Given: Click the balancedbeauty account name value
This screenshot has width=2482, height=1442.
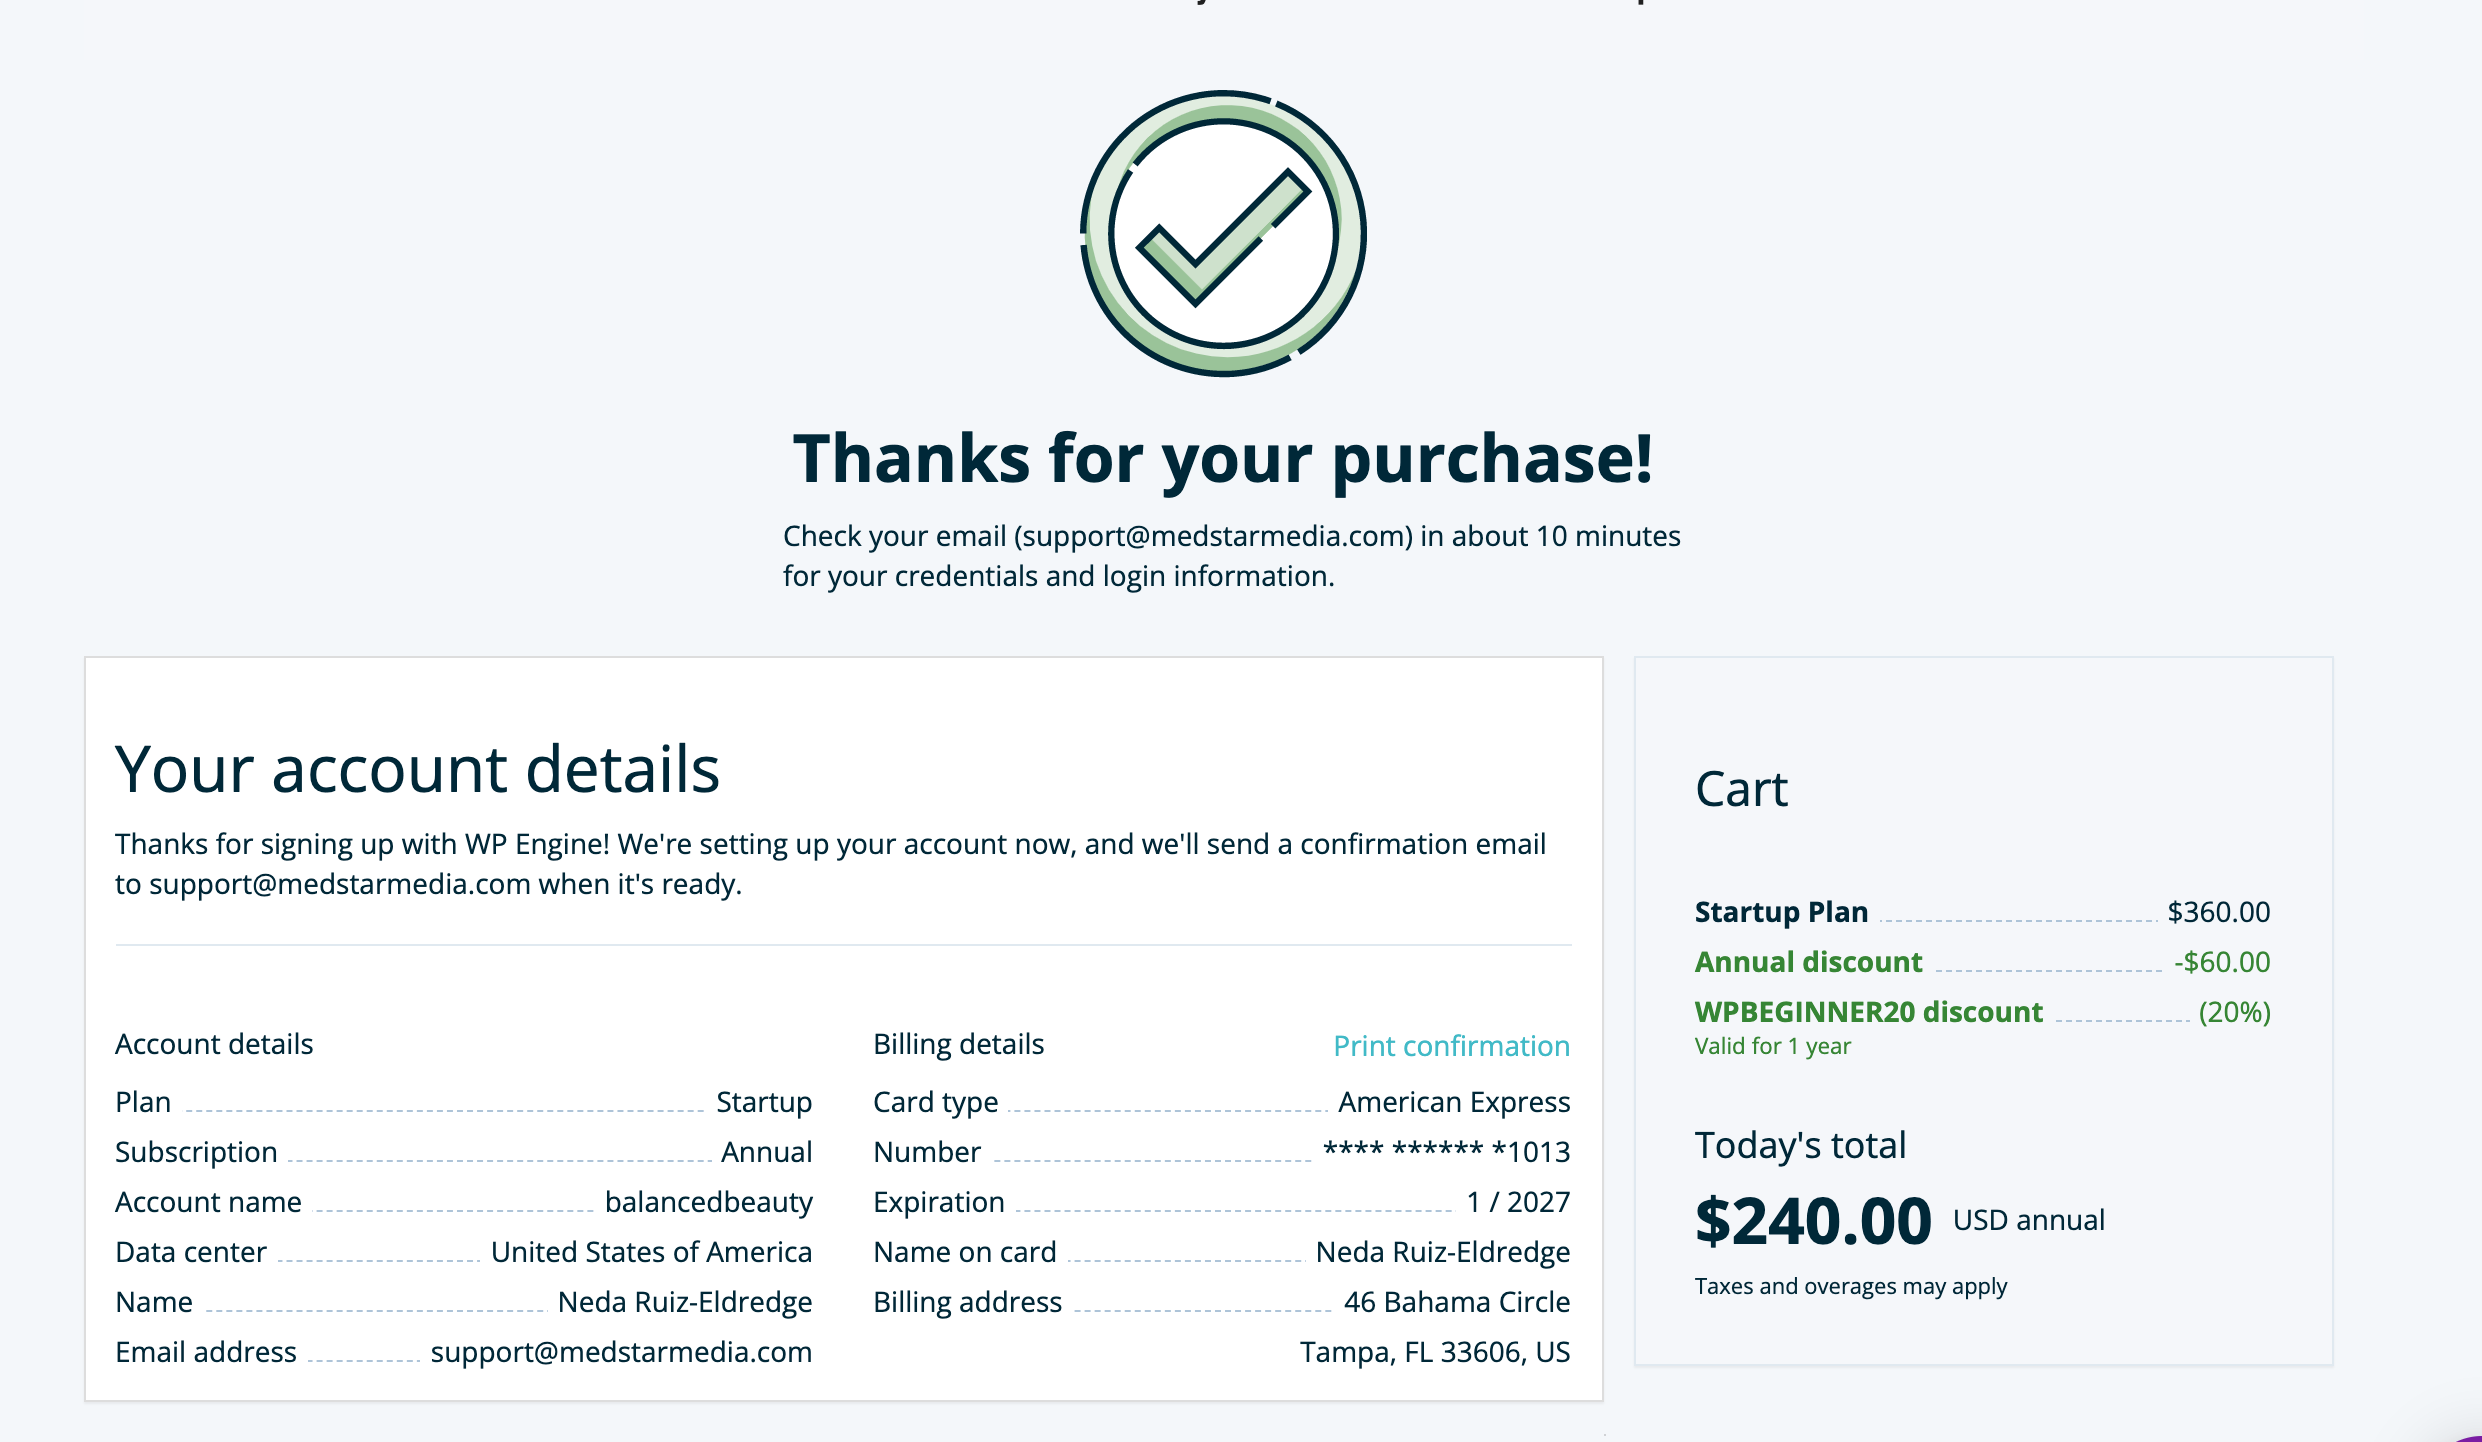Looking at the screenshot, I should tap(709, 1202).
